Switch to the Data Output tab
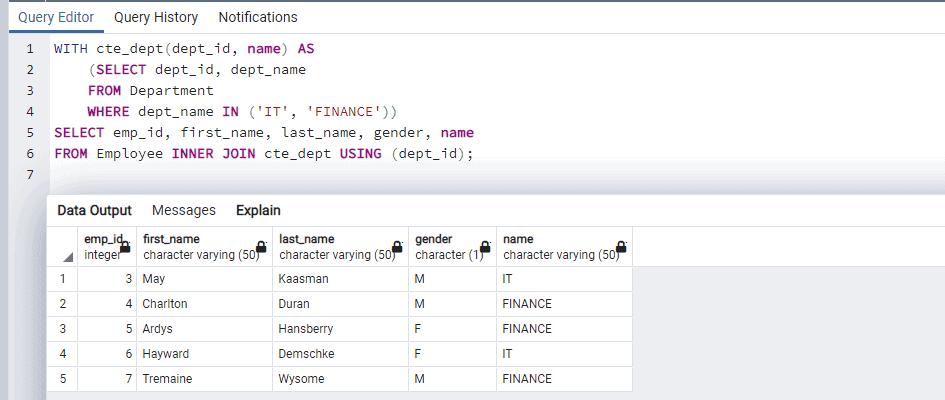 (x=94, y=210)
